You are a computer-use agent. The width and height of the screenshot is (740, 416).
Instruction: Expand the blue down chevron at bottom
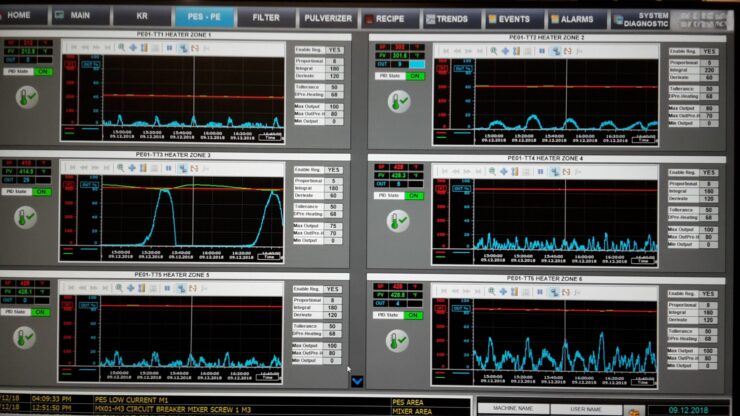(357, 381)
